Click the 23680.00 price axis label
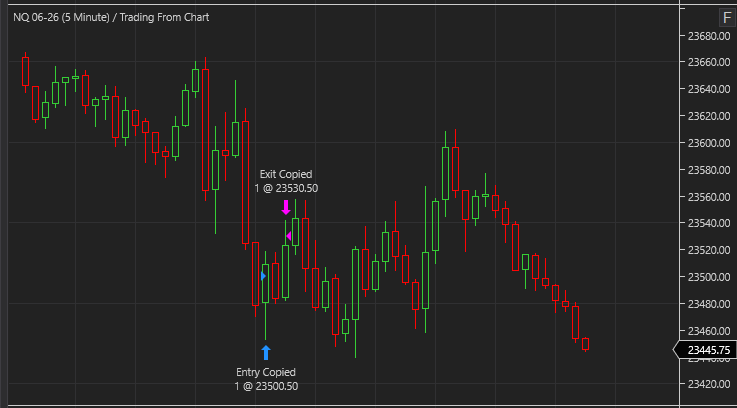The width and height of the screenshot is (737, 408). [x=708, y=36]
